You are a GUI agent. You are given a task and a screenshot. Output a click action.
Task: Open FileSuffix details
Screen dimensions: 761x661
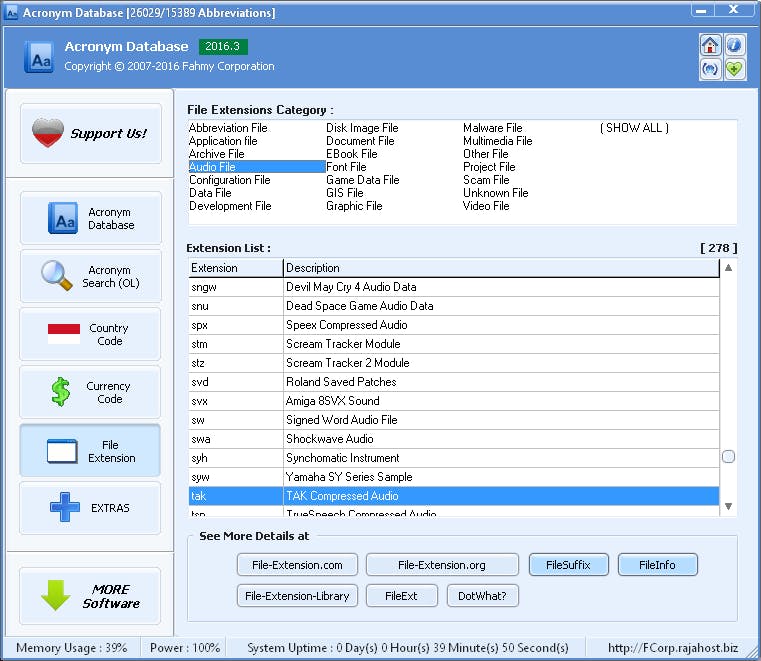click(x=569, y=565)
